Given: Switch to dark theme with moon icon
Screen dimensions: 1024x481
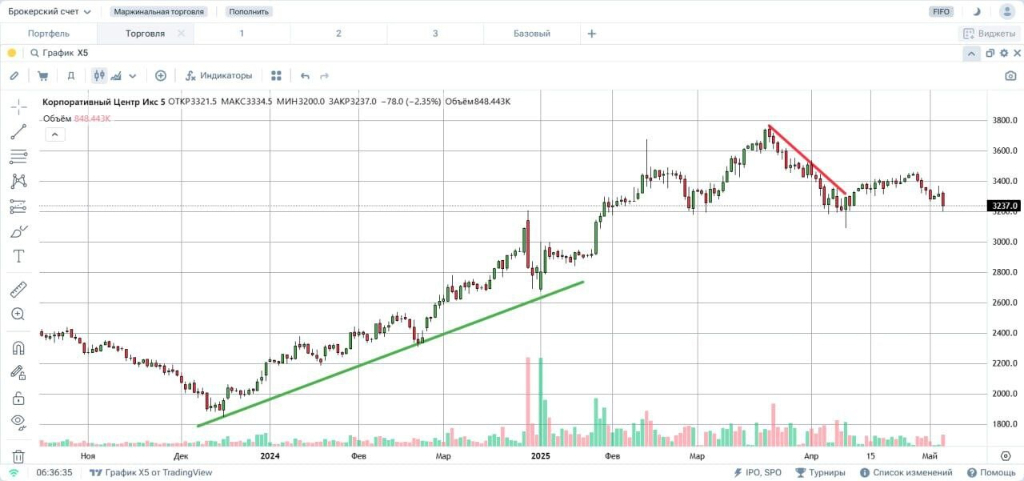Looking at the screenshot, I should click(976, 11).
